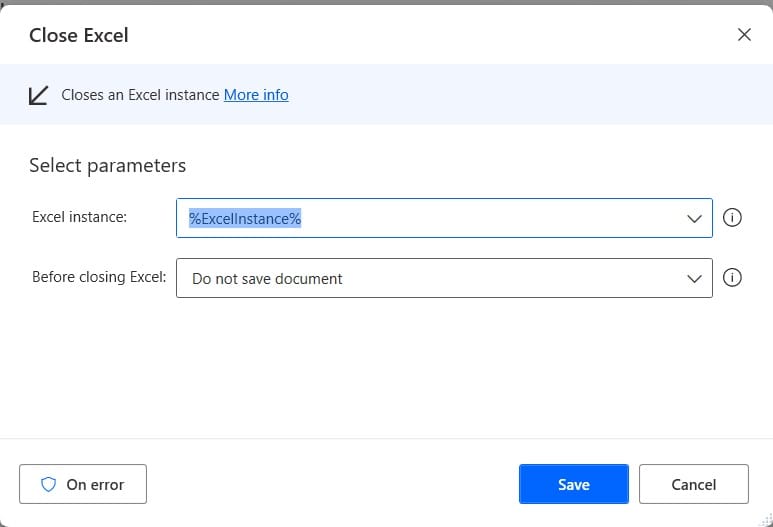
Task: Click the Before closing Excel label
Action: point(99,277)
